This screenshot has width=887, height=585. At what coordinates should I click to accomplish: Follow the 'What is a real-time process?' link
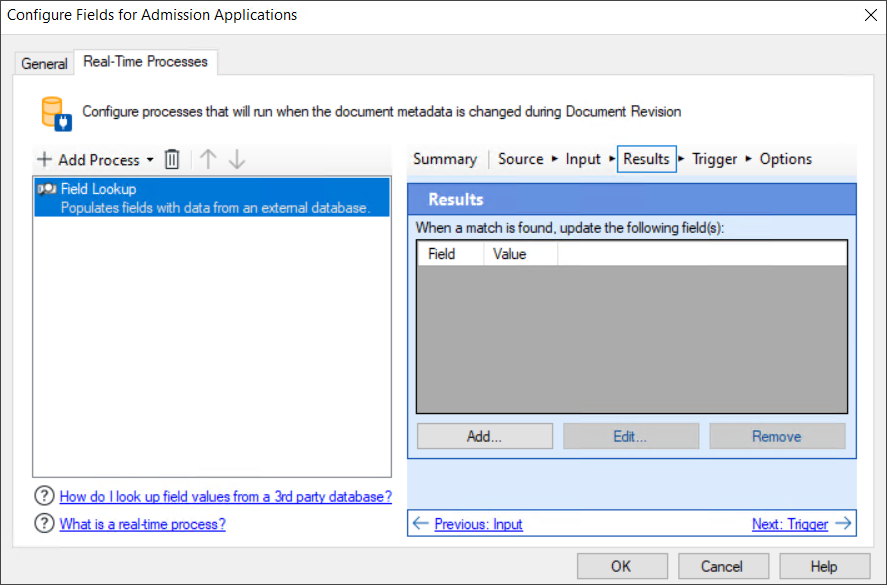point(142,523)
